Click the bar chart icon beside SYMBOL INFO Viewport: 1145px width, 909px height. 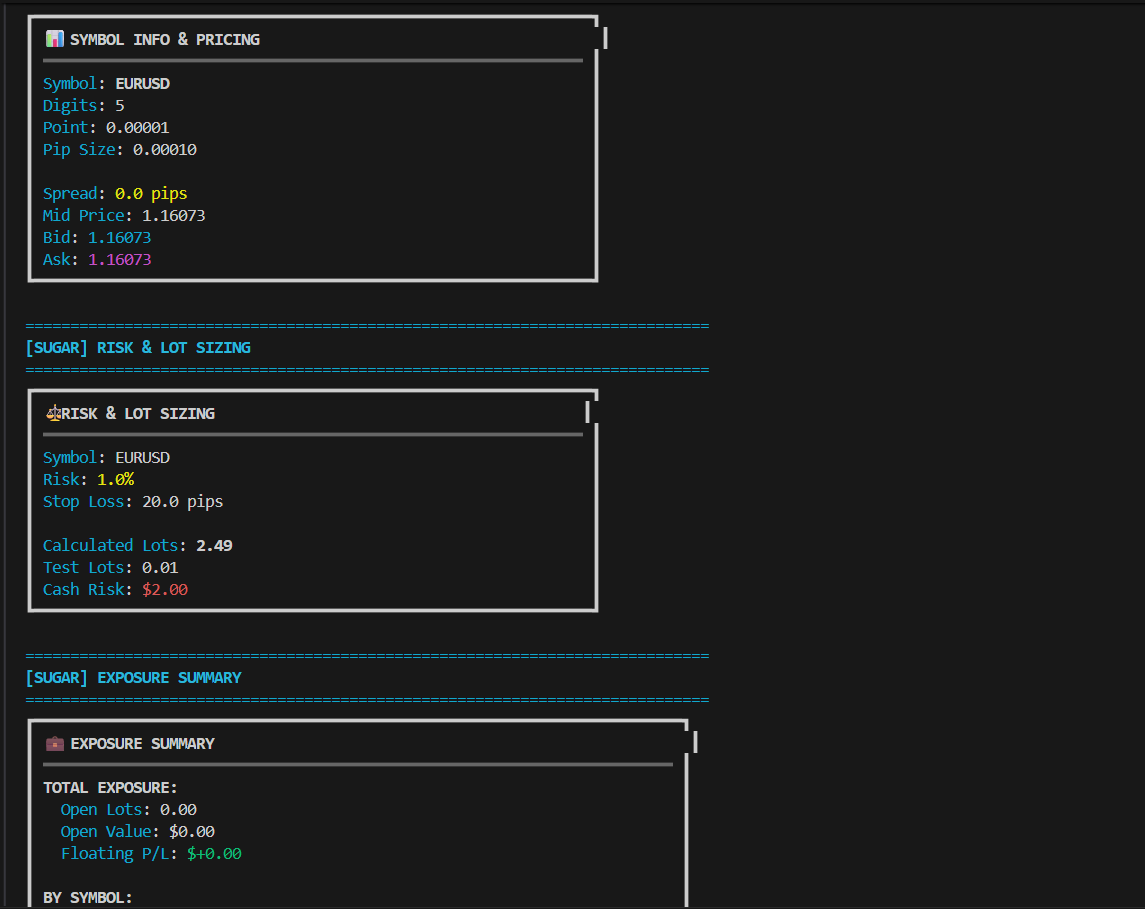click(54, 39)
